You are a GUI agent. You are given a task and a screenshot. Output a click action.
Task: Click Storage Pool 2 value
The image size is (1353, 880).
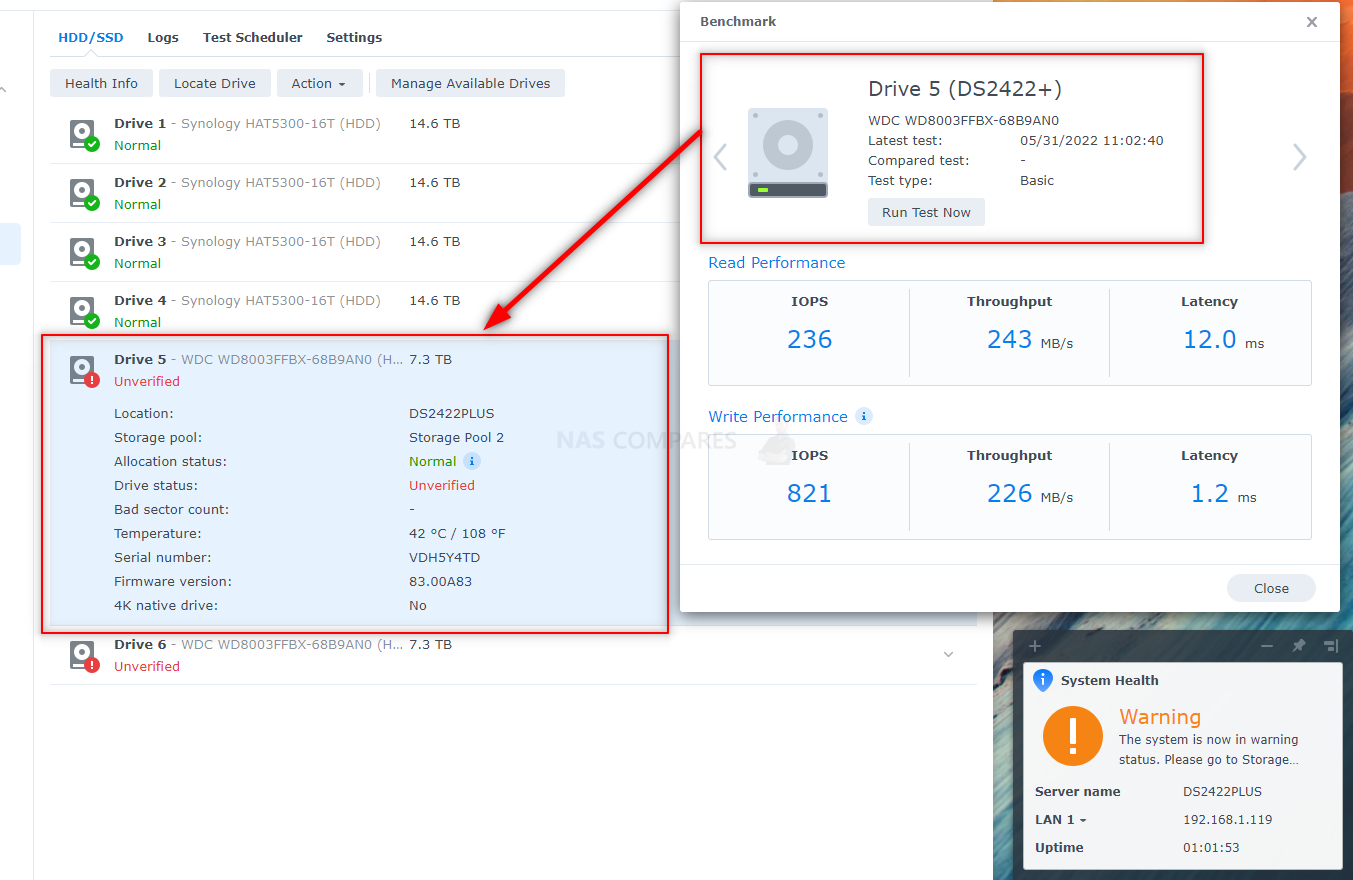pos(456,437)
